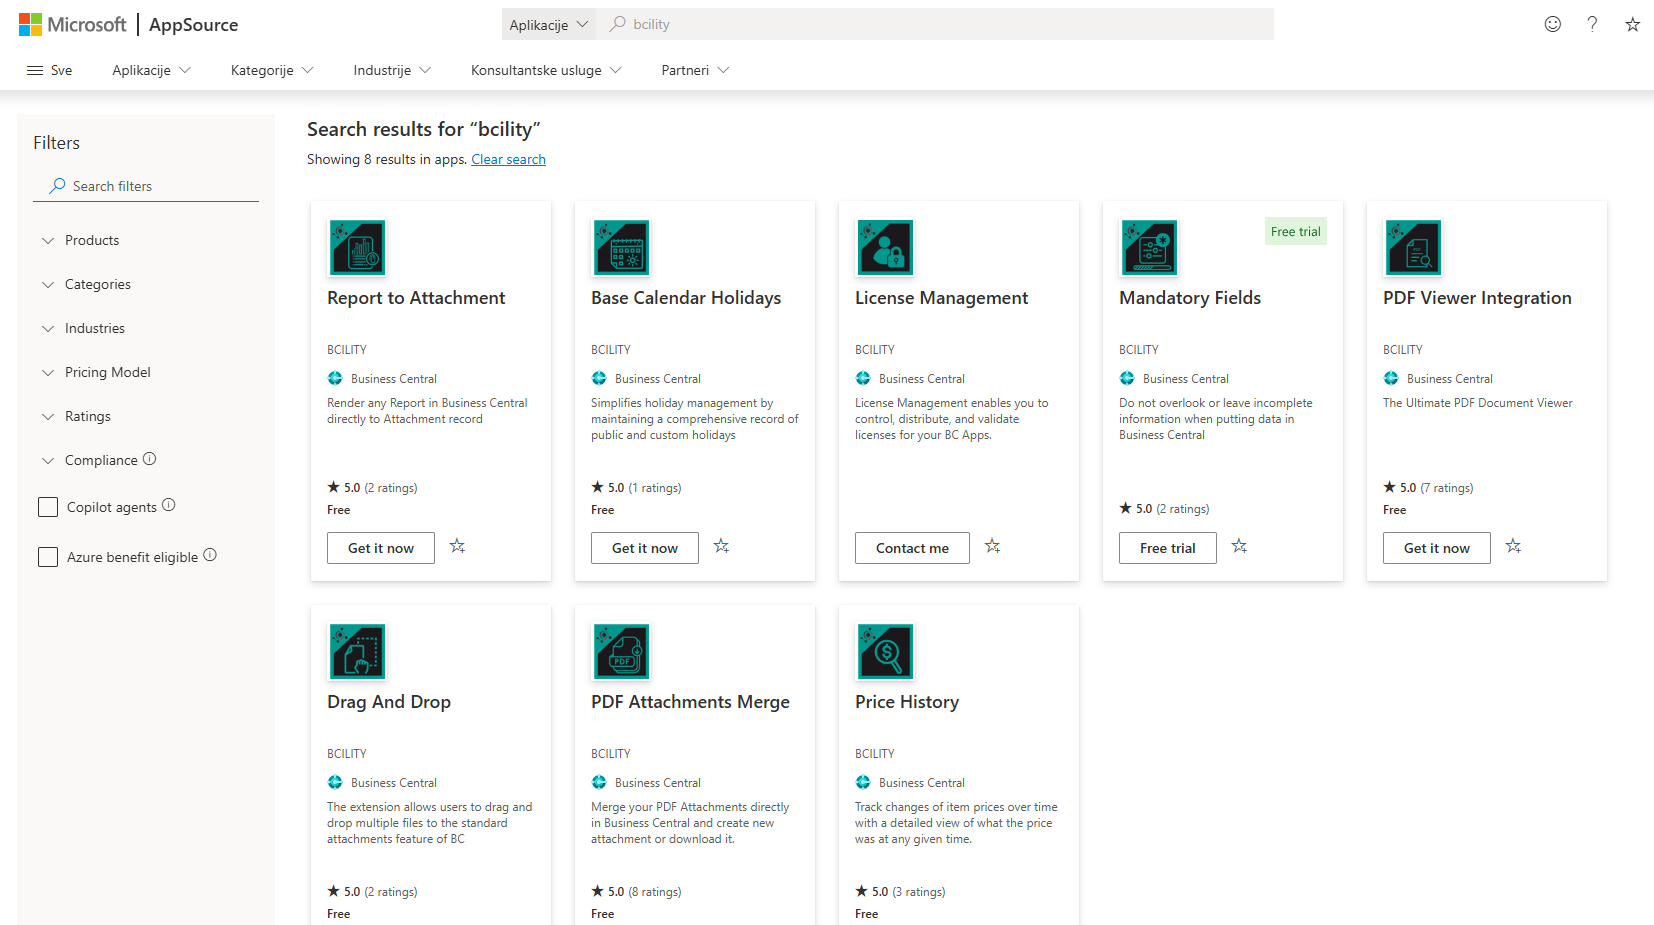The width and height of the screenshot is (1654, 925).
Task: Save PDF Viewer Integration via star icon
Action: tap(1513, 546)
